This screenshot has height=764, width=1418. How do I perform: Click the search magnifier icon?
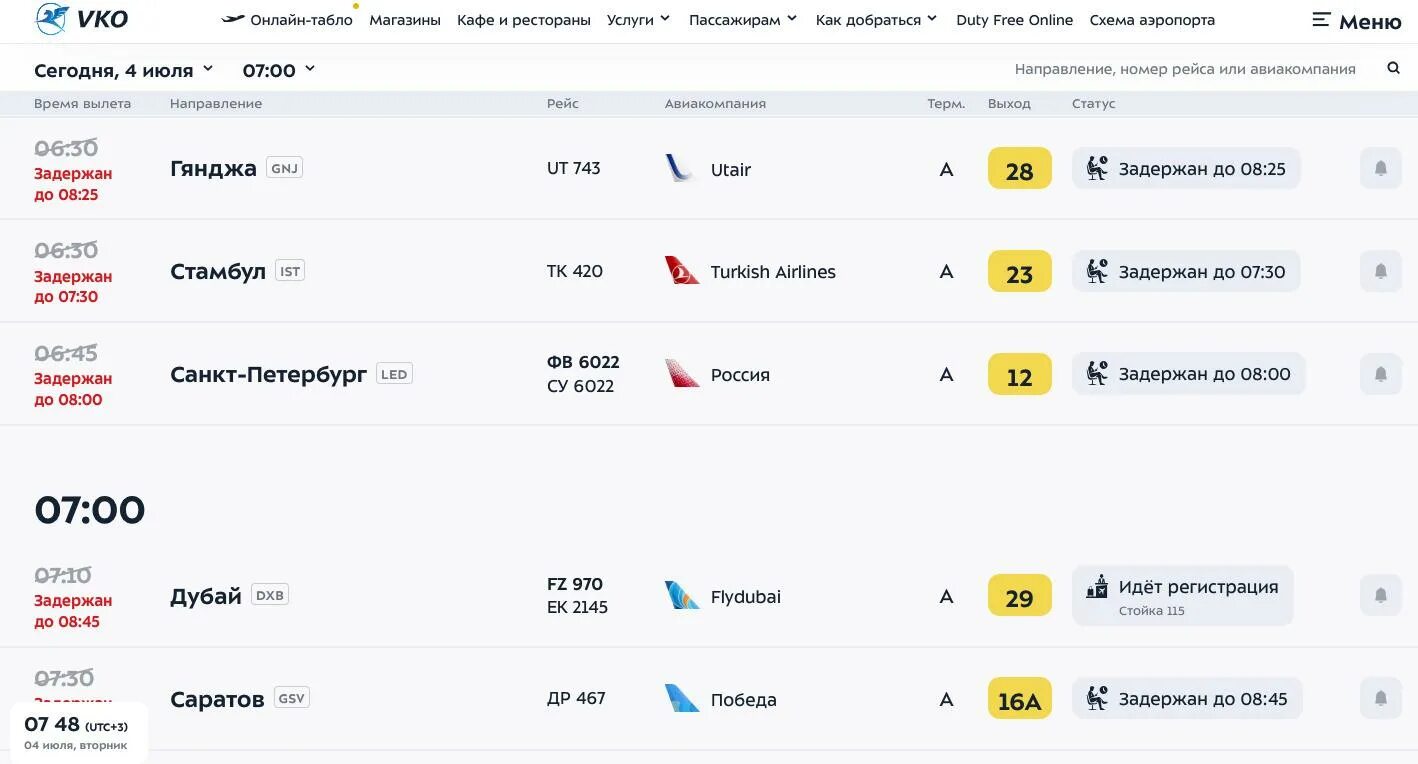1393,68
